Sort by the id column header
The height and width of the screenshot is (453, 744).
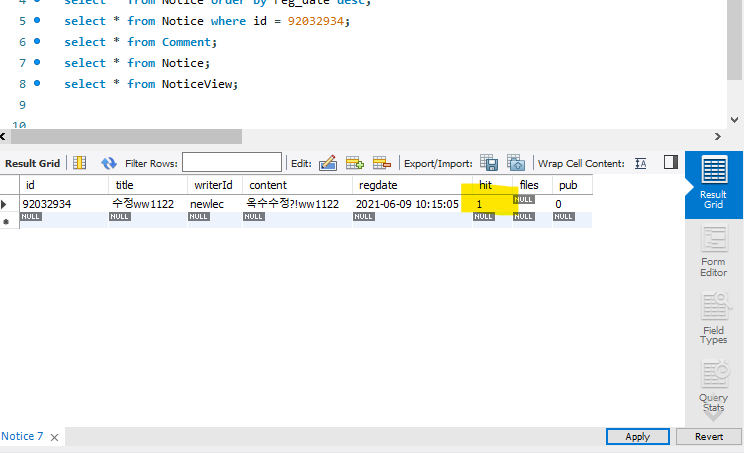point(64,185)
